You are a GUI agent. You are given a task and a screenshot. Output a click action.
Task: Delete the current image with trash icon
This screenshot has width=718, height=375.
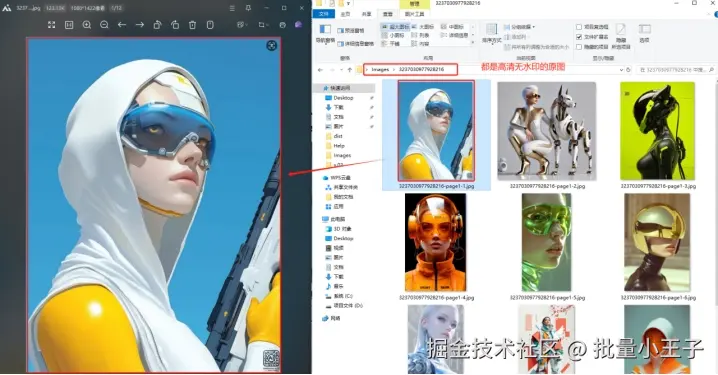pos(192,25)
